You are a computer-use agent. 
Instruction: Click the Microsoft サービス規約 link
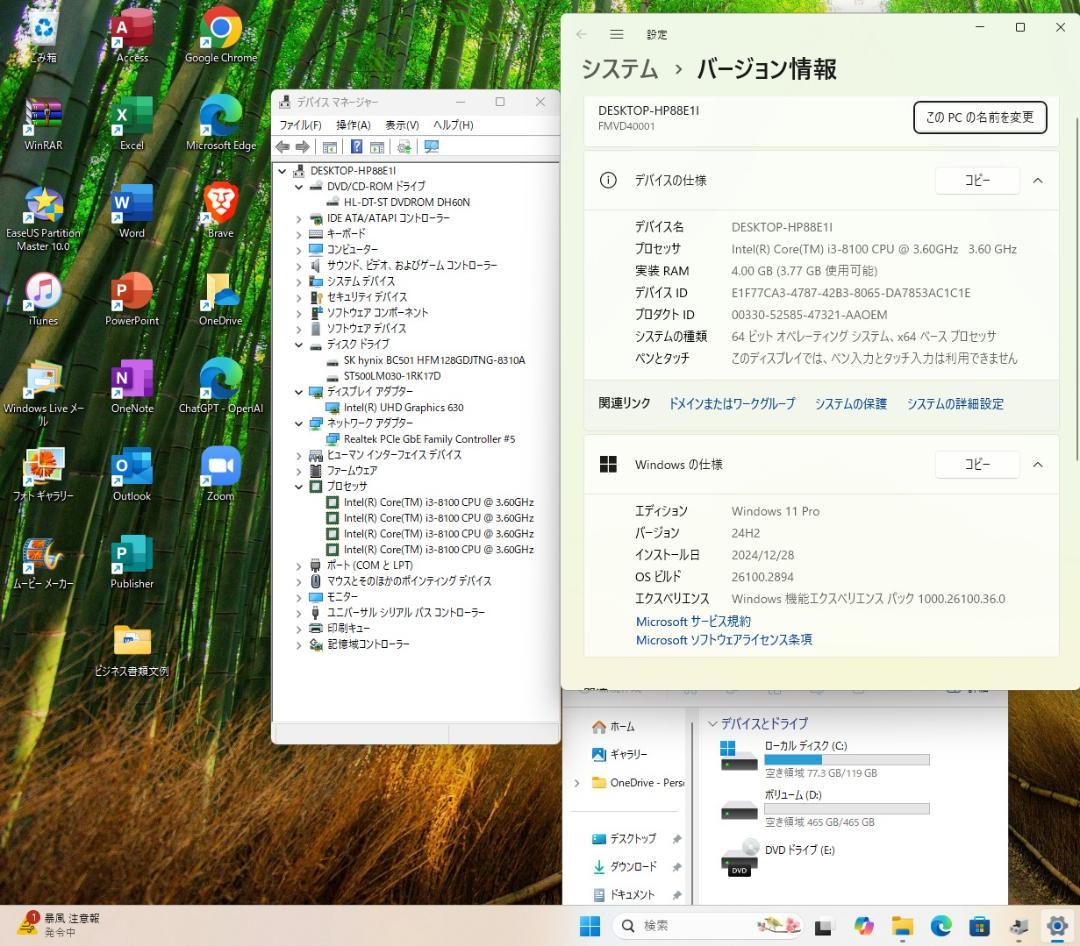pos(693,621)
